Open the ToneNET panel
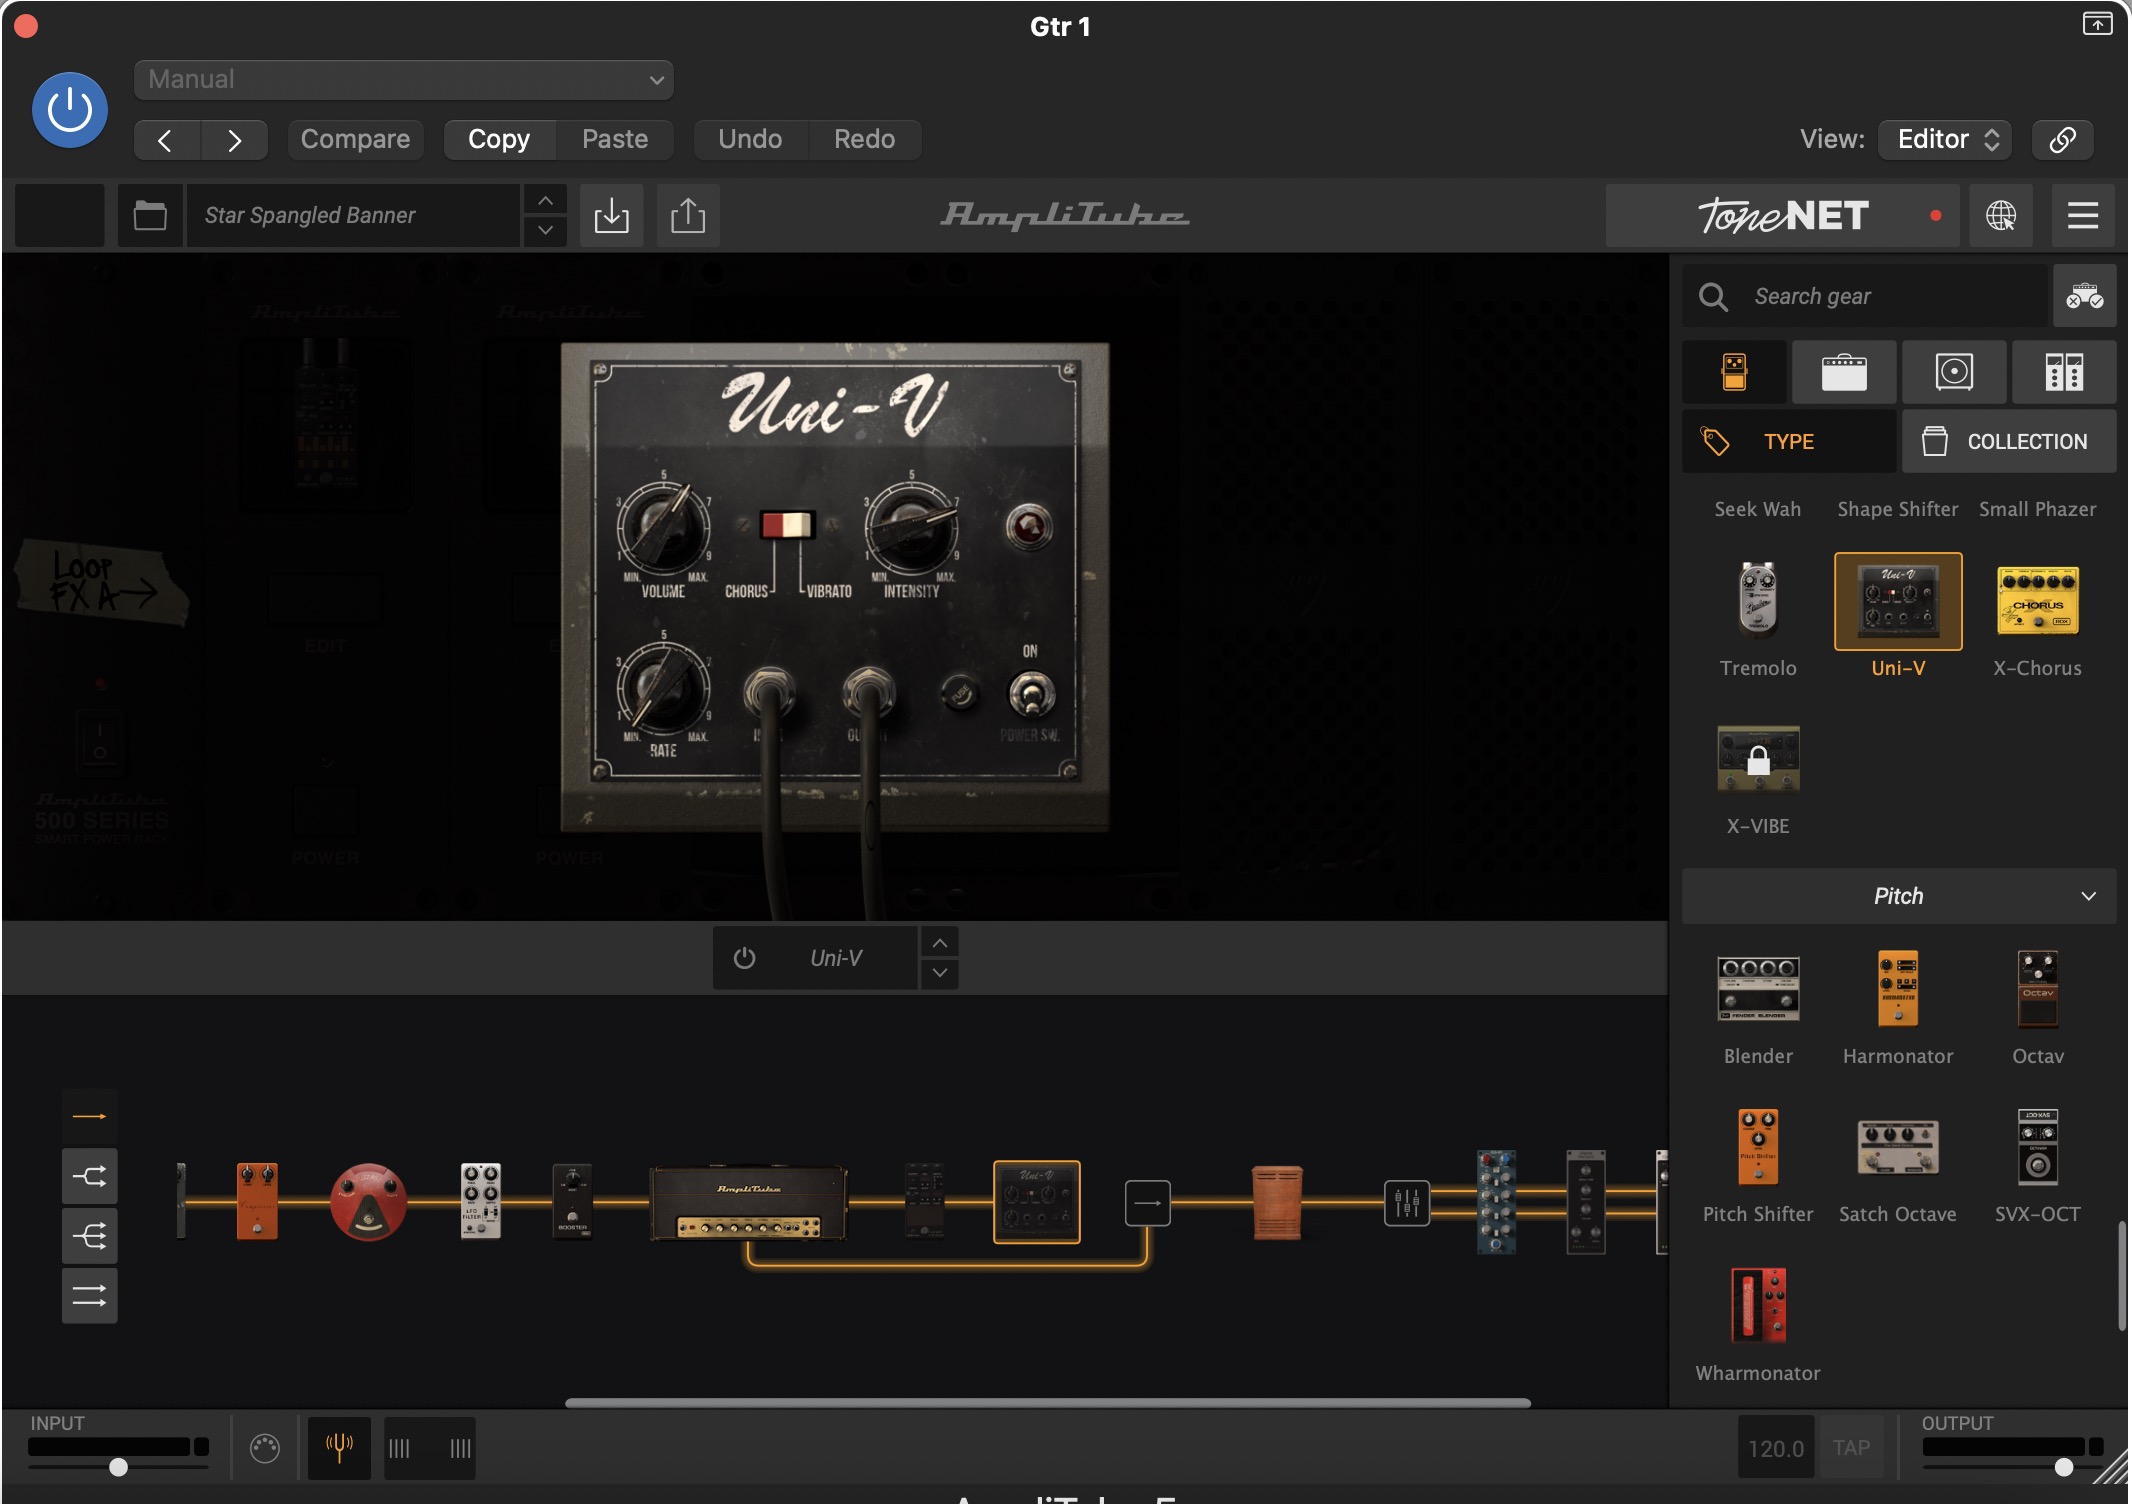Screen dimensions: 2132x1504 (1783, 215)
